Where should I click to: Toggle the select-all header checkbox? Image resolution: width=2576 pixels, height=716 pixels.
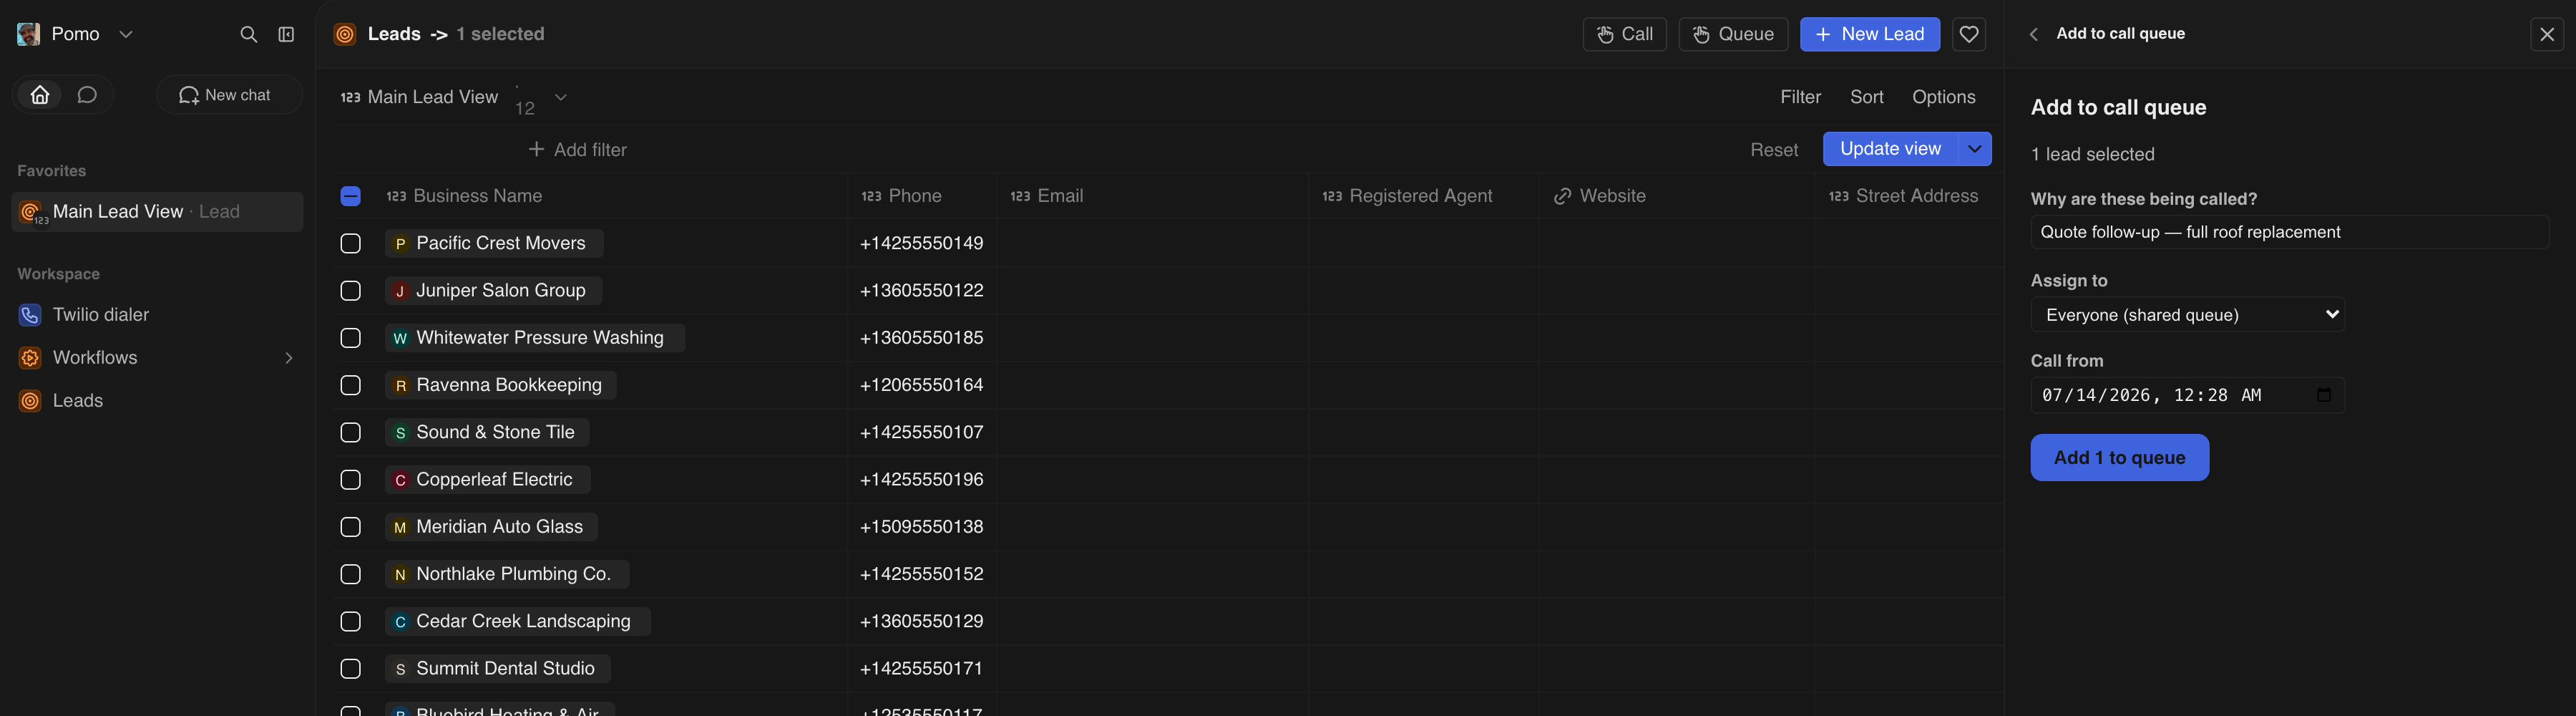click(x=350, y=196)
